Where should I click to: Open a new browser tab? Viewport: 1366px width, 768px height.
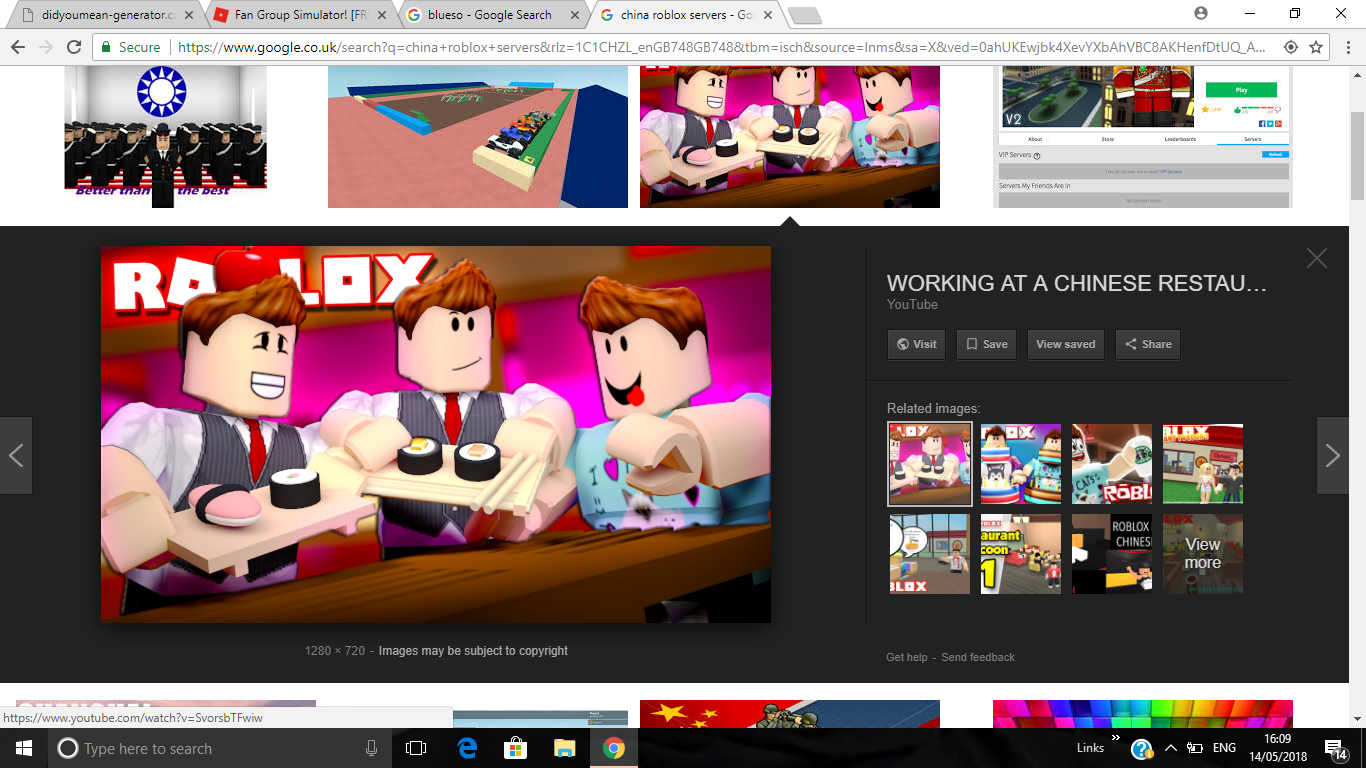click(804, 15)
